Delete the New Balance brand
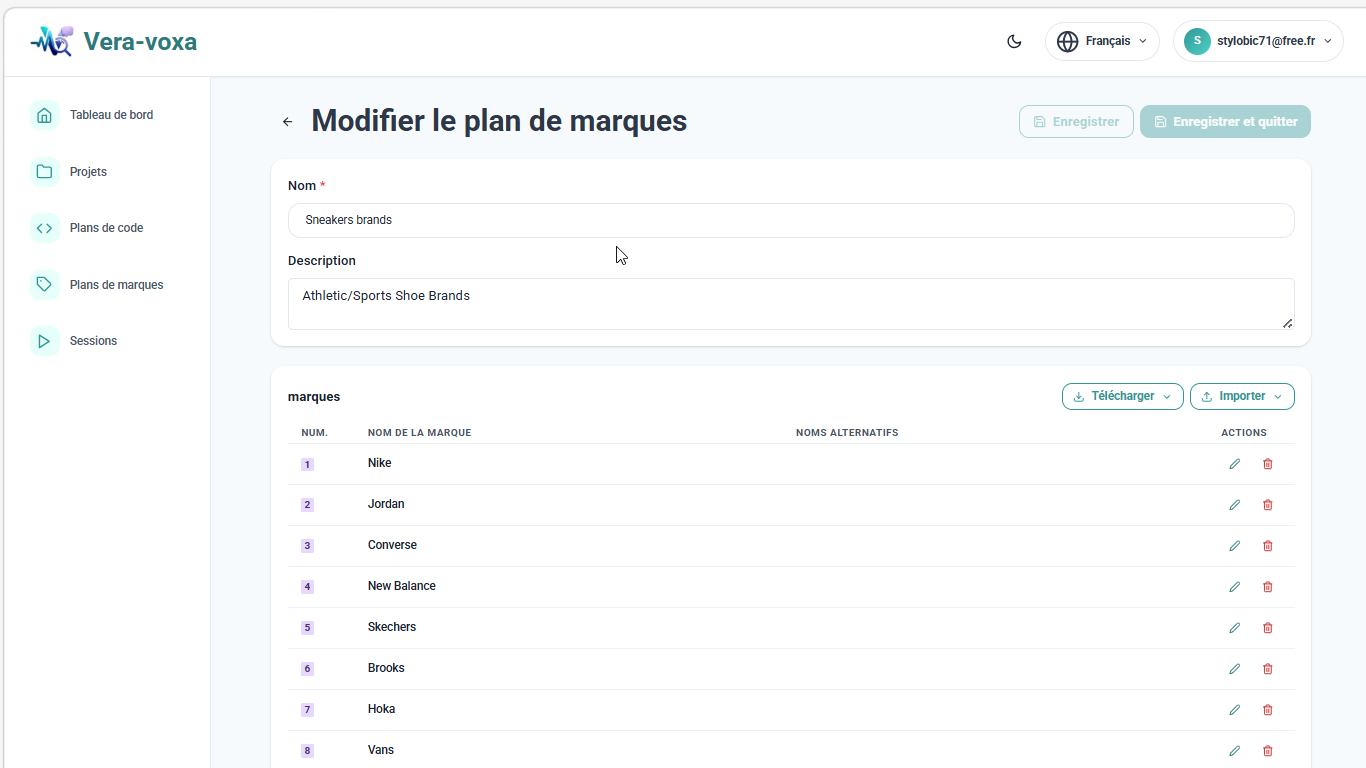Image resolution: width=1366 pixels, height=768 pixels. click(x=1268, y=587)
